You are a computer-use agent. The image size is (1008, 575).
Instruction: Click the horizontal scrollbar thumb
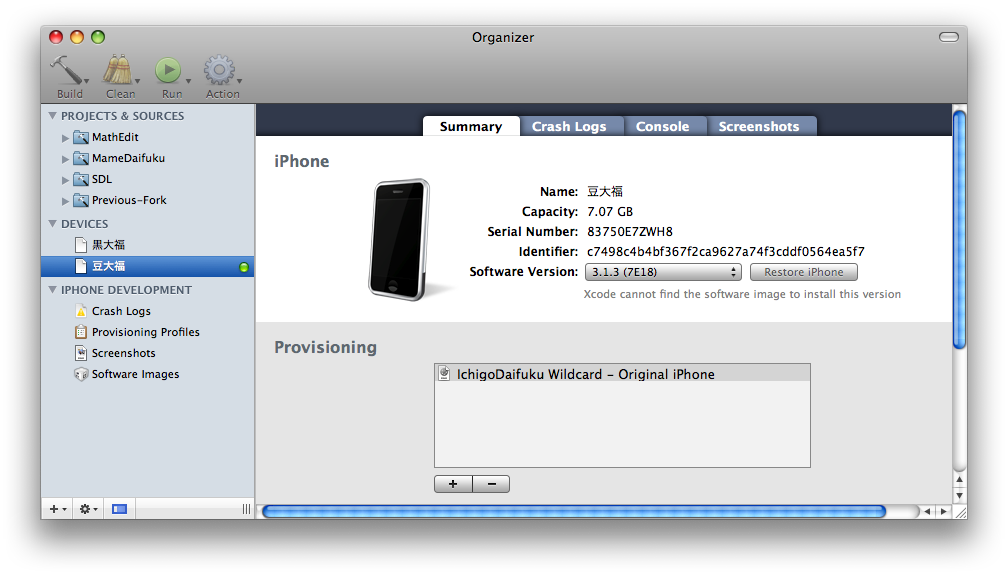573,511
